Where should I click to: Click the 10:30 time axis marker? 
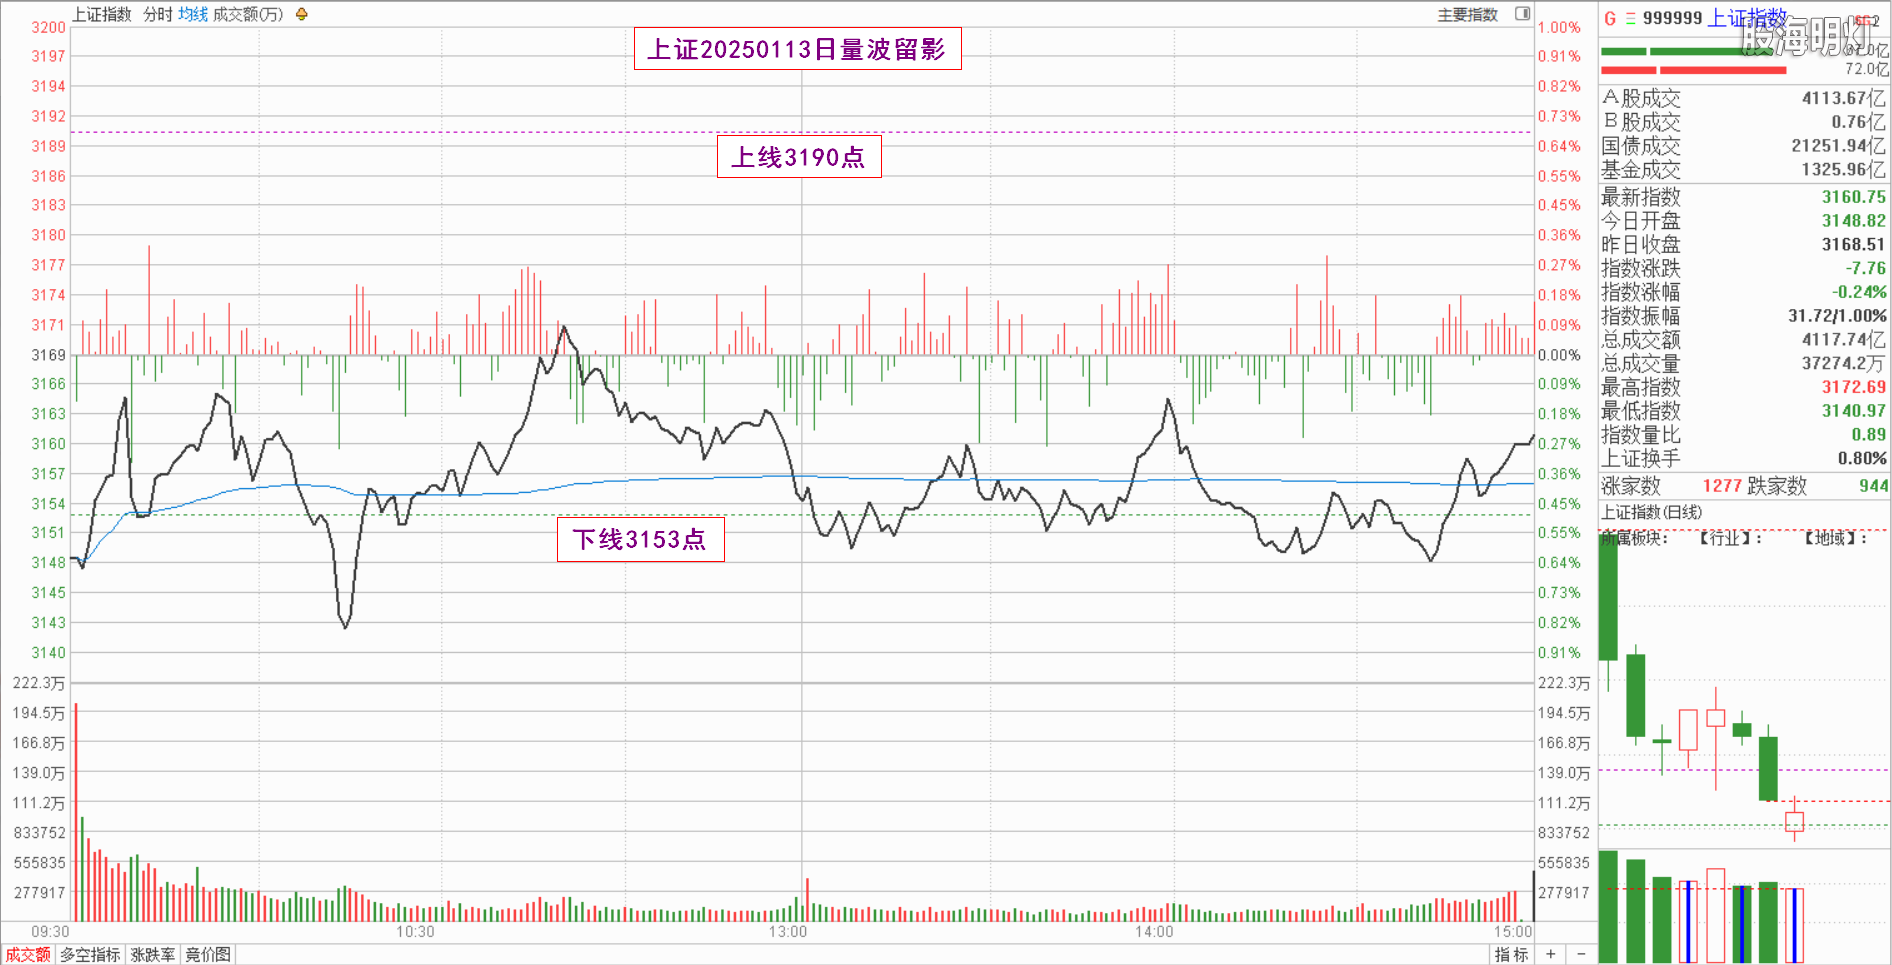[x=415, y=932]
